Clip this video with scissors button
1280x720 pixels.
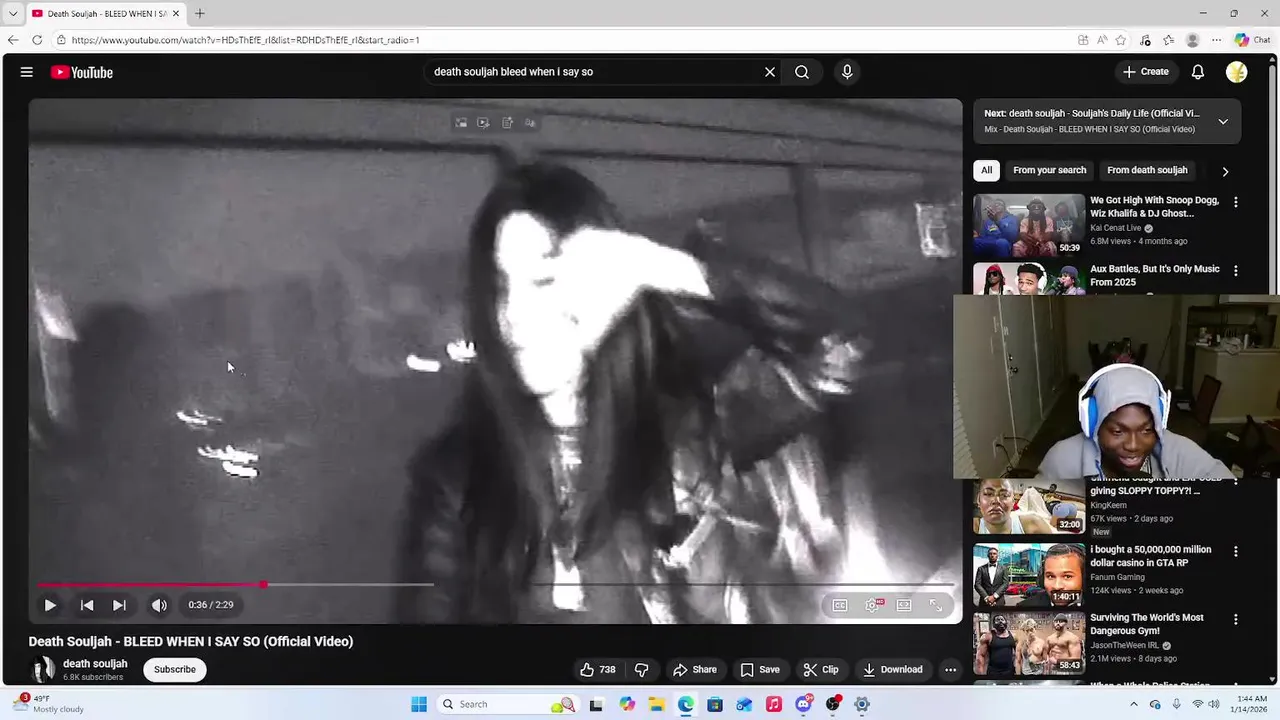[821, 670]
